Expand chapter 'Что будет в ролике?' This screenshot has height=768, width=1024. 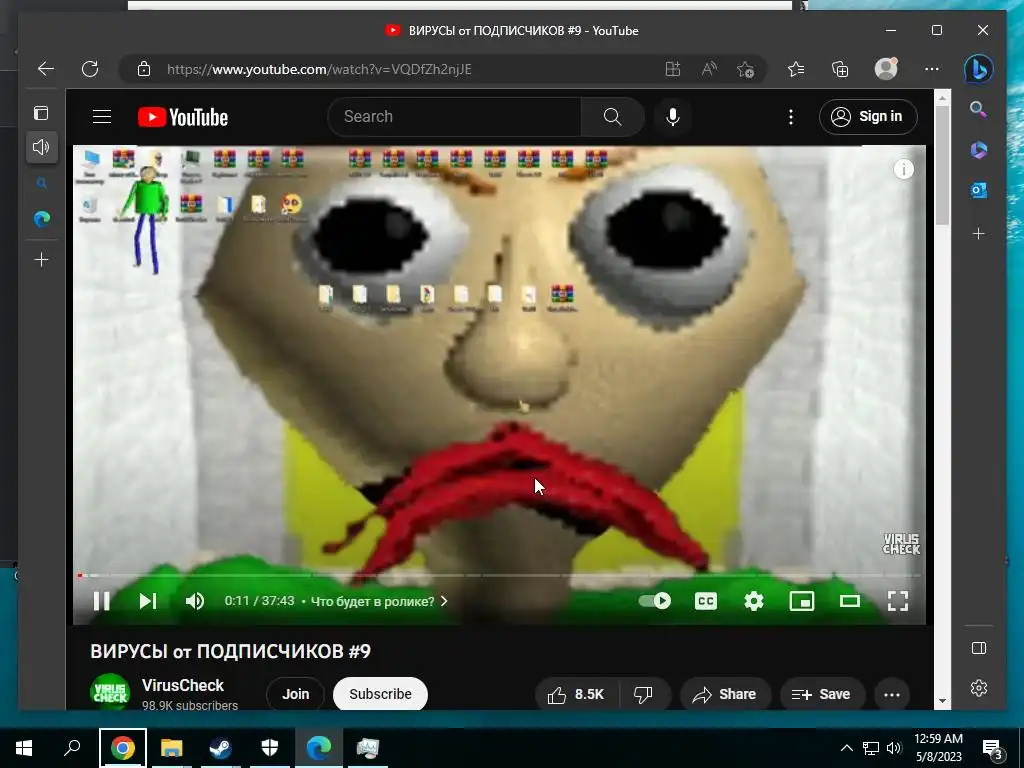pos(379,601)
